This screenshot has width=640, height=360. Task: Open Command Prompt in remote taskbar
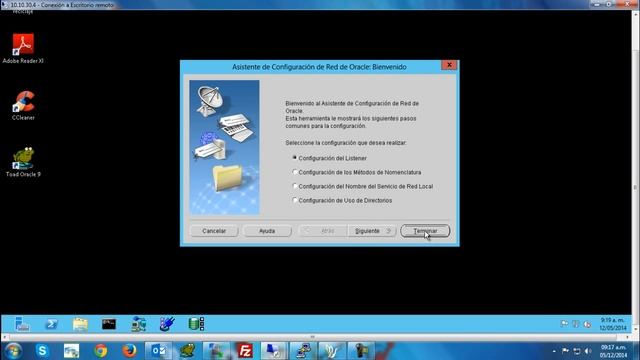(109, 324)
